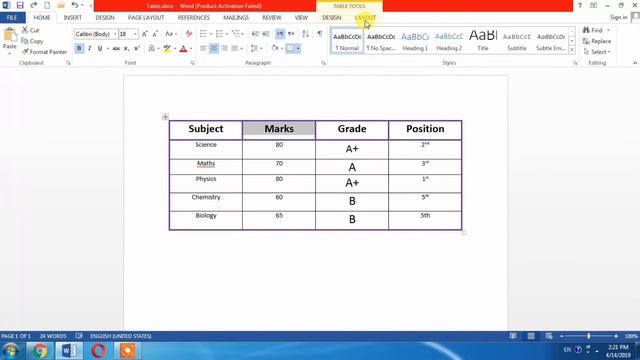Expand the bullets list dropdown
This screenshot has height=360, width=640.
pos(211,34)
